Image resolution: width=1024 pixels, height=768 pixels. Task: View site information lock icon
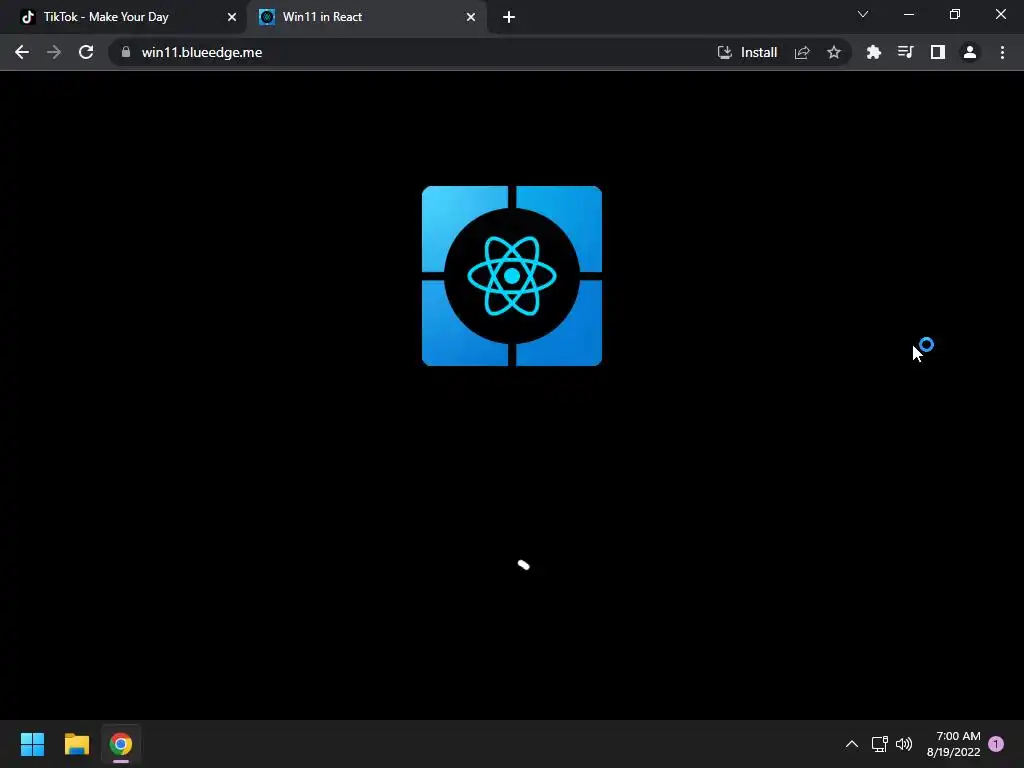point(126,52)
